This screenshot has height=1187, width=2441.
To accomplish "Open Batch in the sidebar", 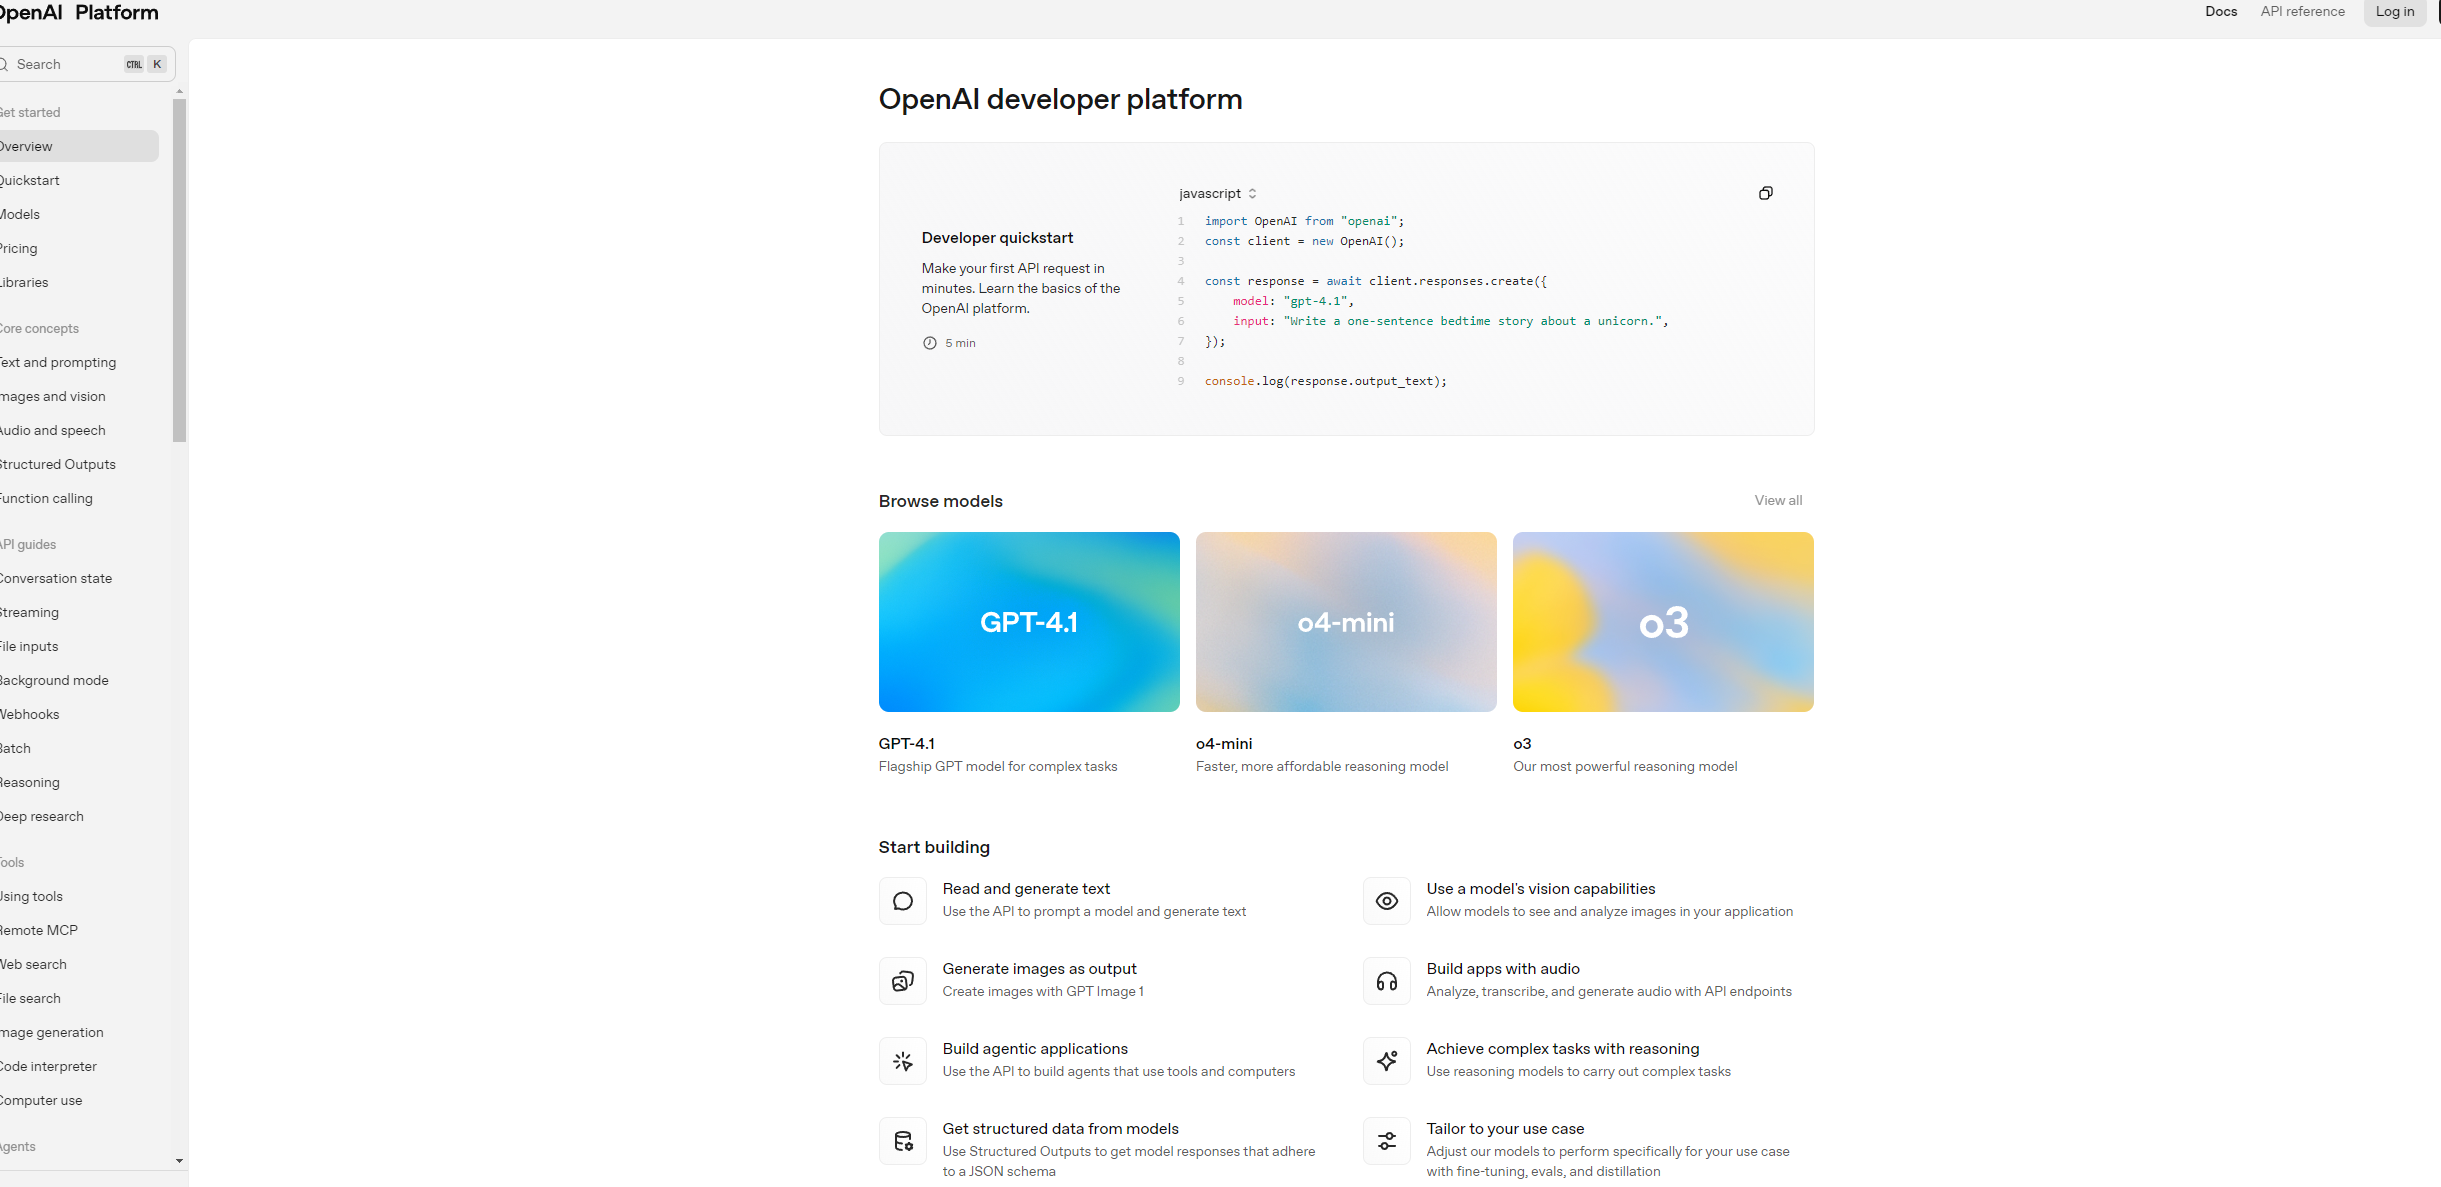I will (x=78, y=748).
